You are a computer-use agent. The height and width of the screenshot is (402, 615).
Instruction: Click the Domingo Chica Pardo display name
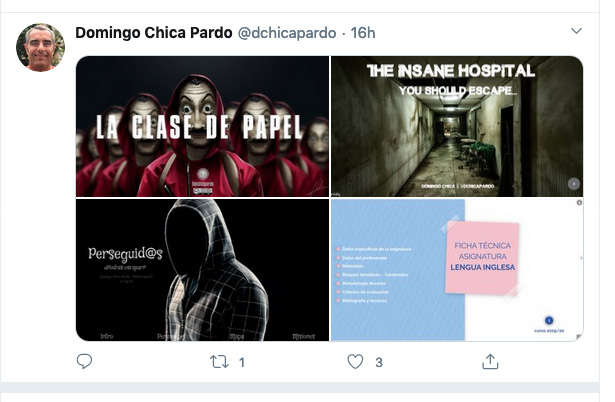154,33
